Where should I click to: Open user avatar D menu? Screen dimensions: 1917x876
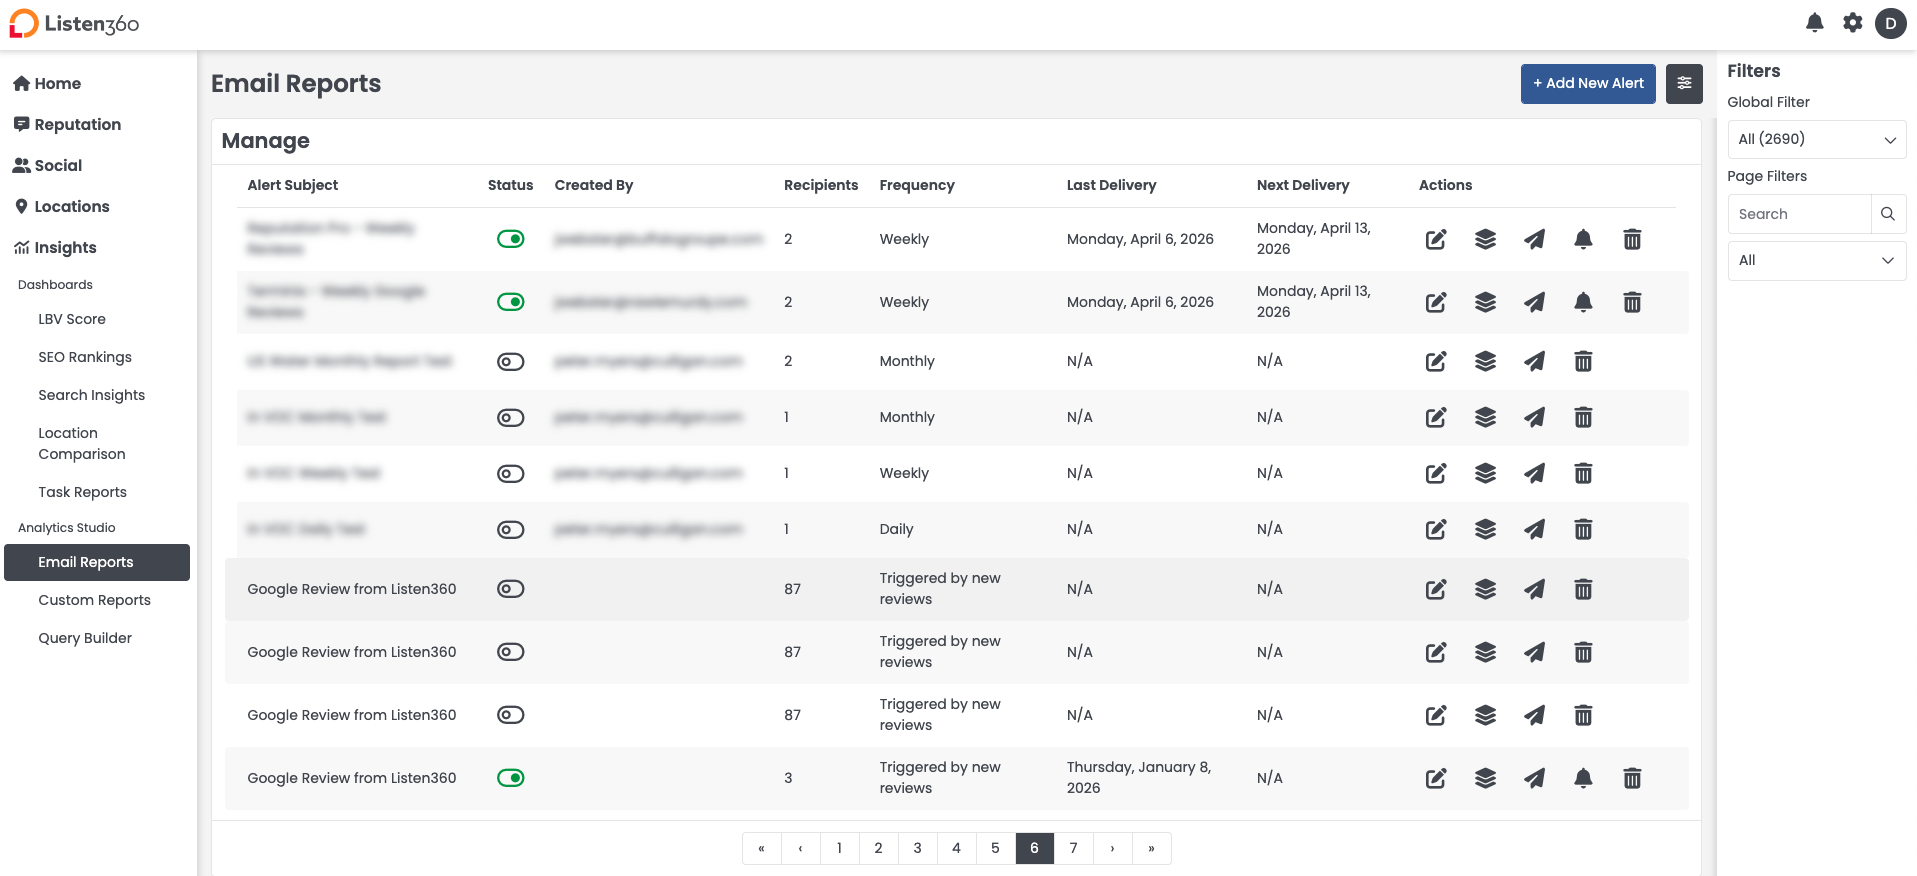click(x=1890, y=23)
